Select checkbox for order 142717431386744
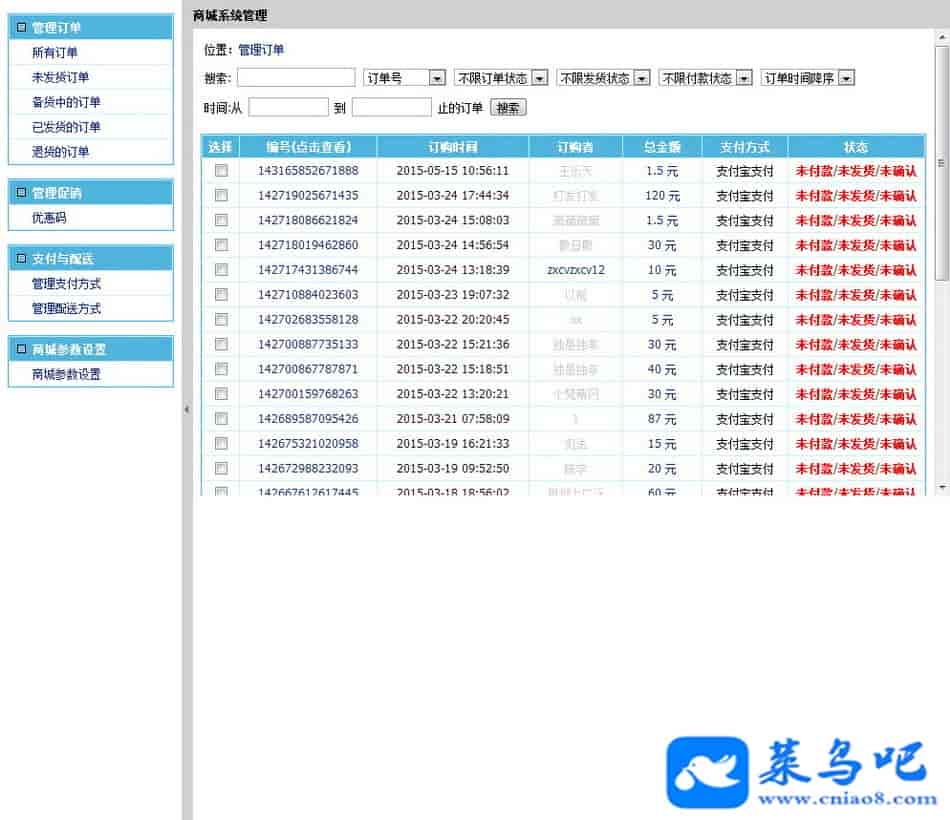The width and height of the screenshot is (950, 820). 221,270
